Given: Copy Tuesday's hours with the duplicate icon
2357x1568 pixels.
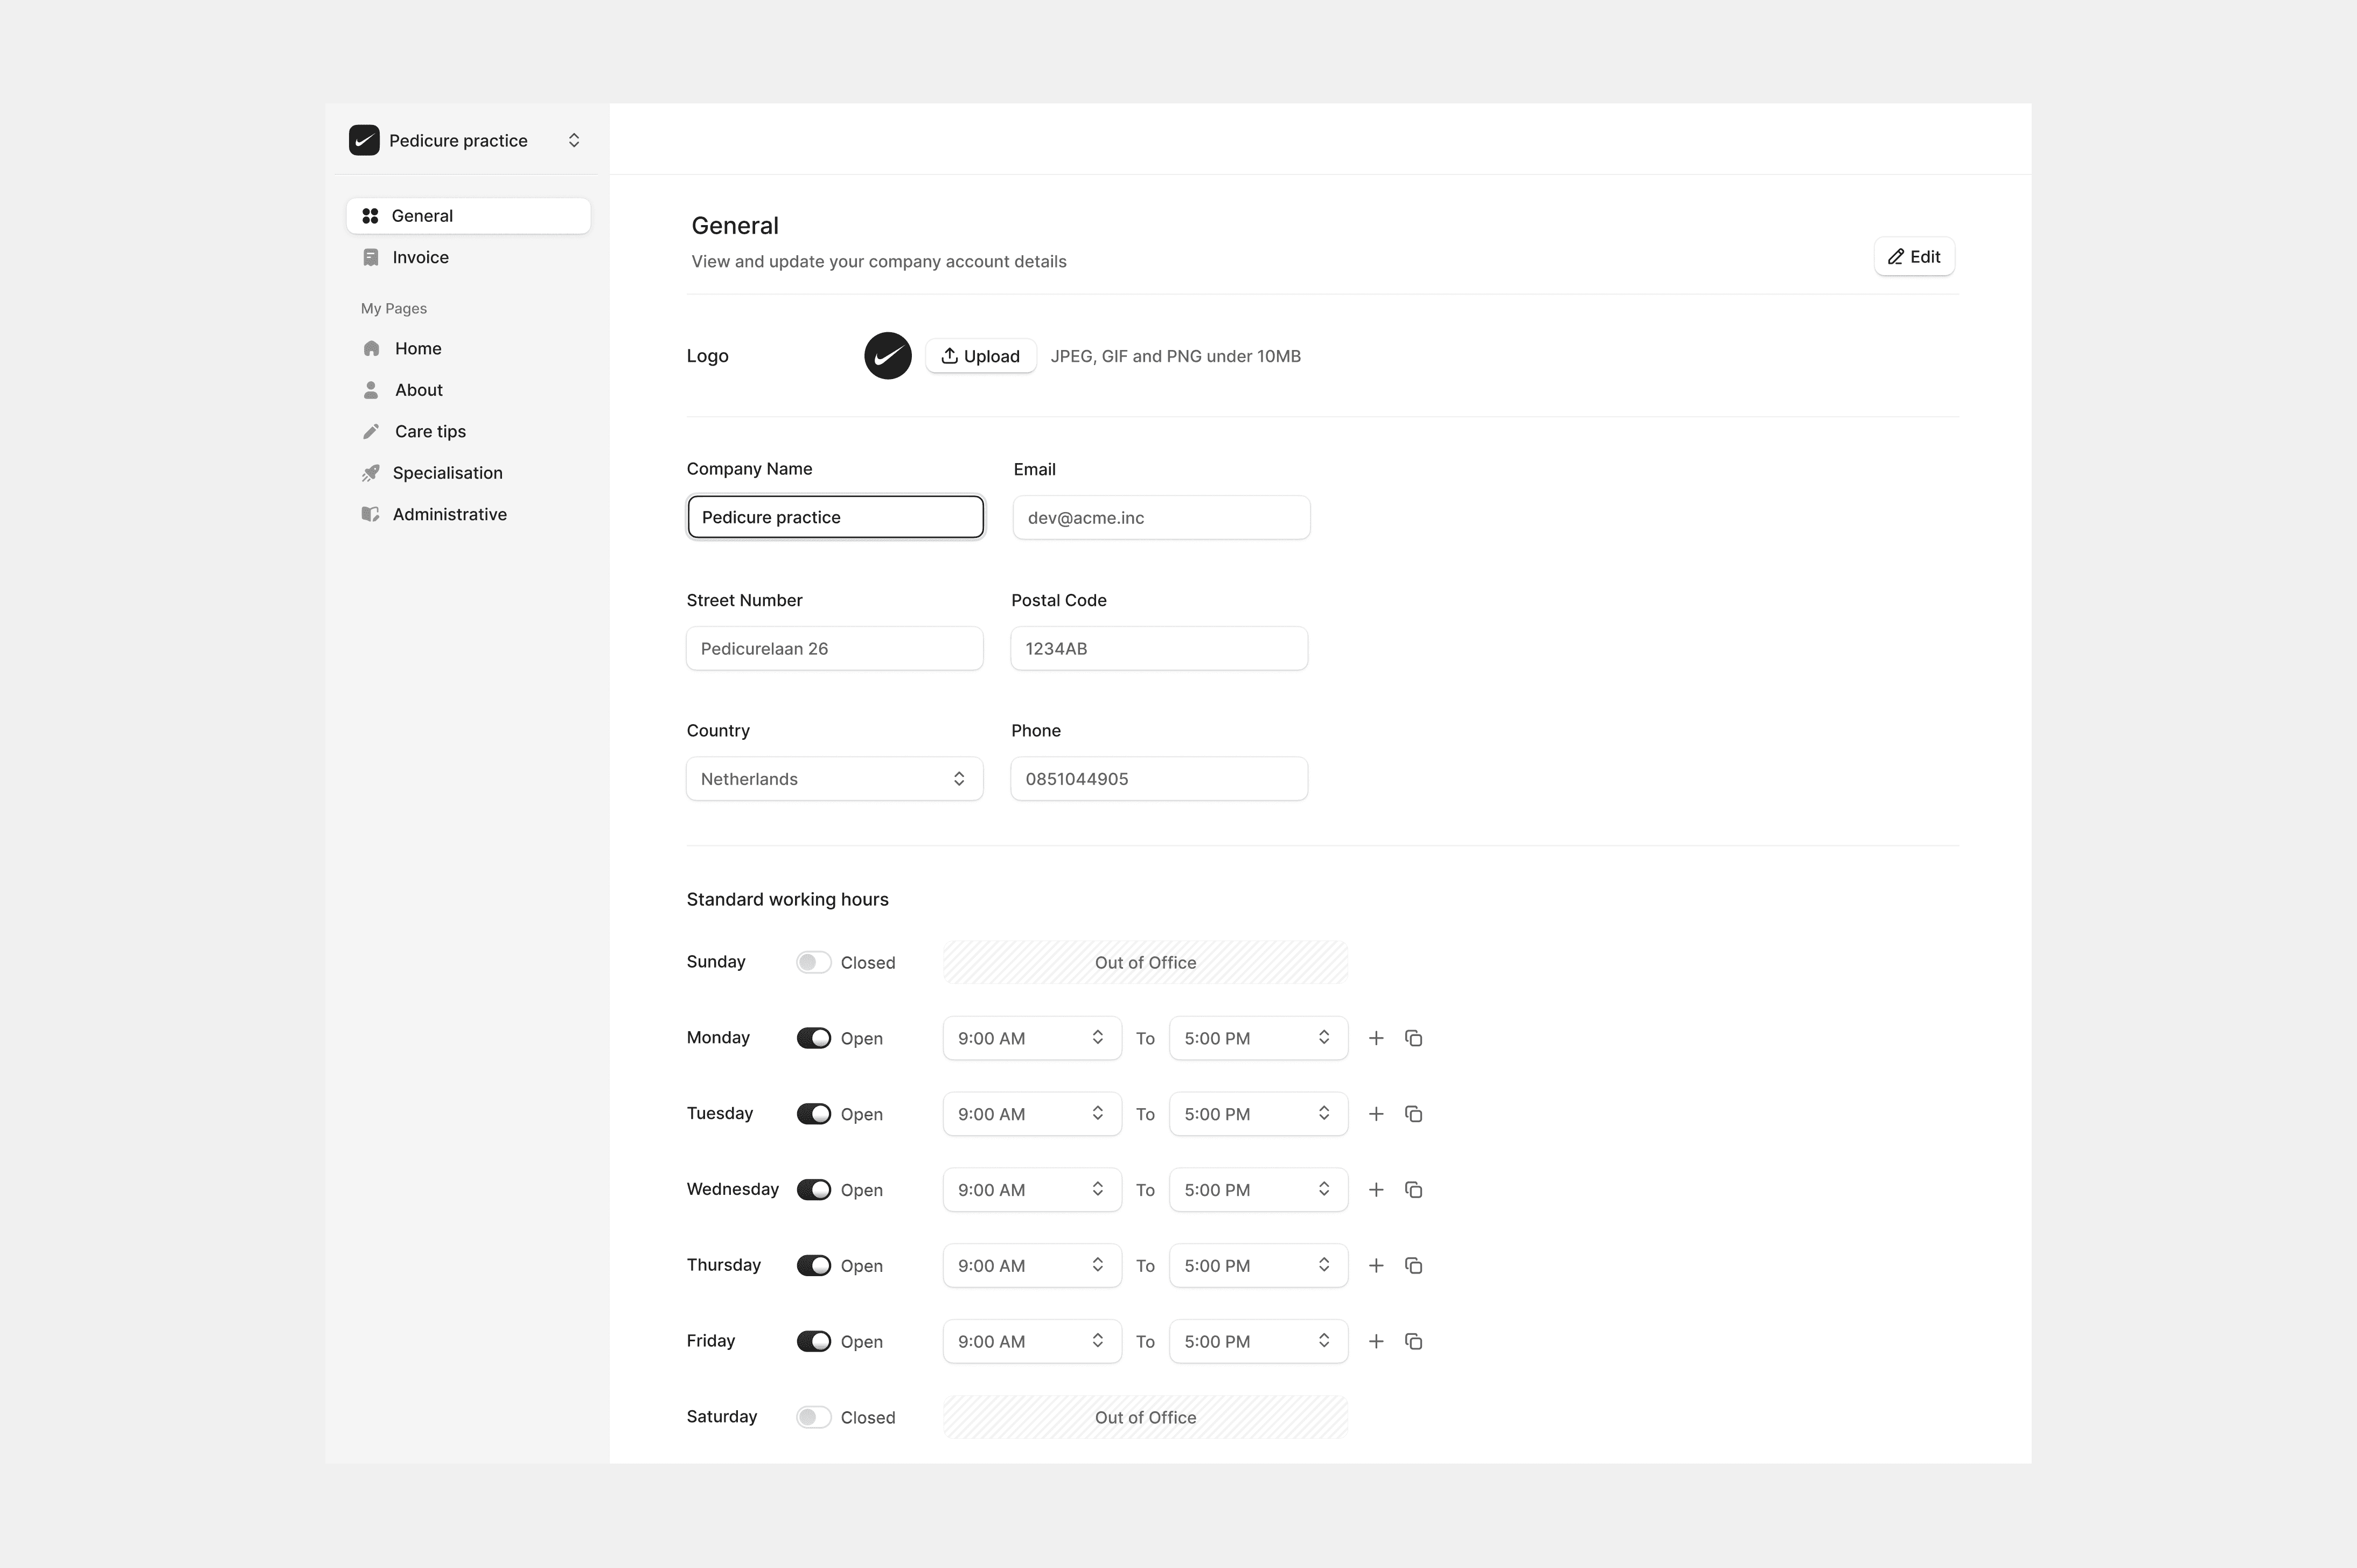Looking at the screenshot, I should click(x=1413, y=1114).
